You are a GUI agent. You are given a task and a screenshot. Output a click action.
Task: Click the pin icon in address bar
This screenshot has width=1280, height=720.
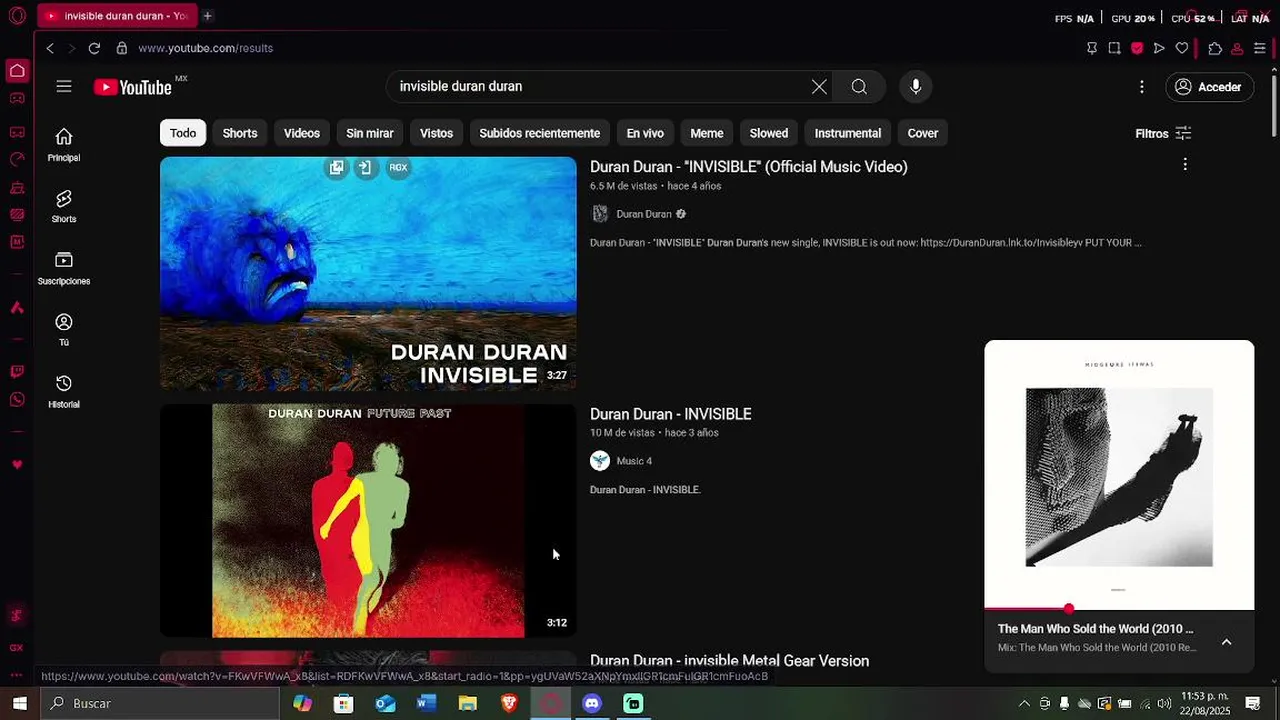click(1091, 48)
